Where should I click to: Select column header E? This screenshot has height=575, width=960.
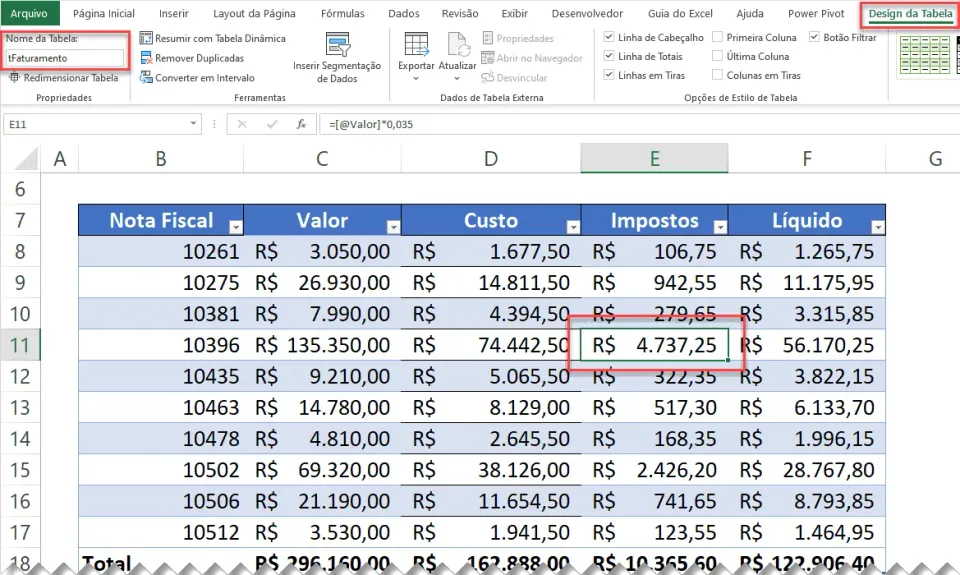pyautogui.click(x=654, y=159)
